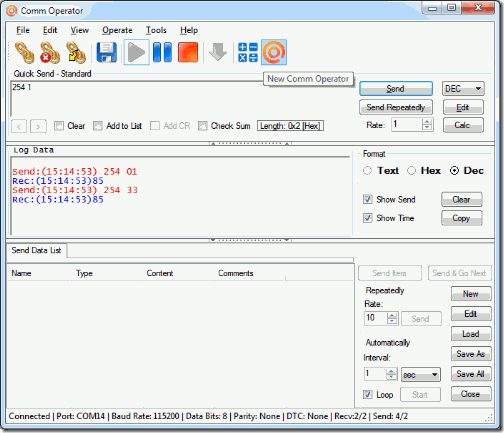Image resolution: width=504 pixels, height=433 pixels.
Task: Open the calculator toolbar icon
Action: click(x=248, y=52)
